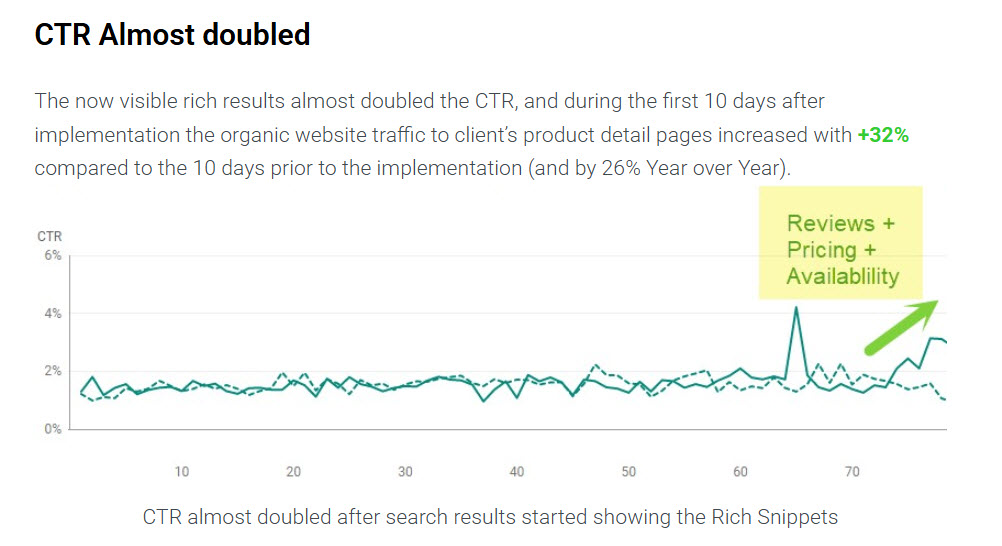Image resolution: width=1002 pixels, height=546 pixels.
Task: Click the 6% y-axis label
Action: (51, 256)
